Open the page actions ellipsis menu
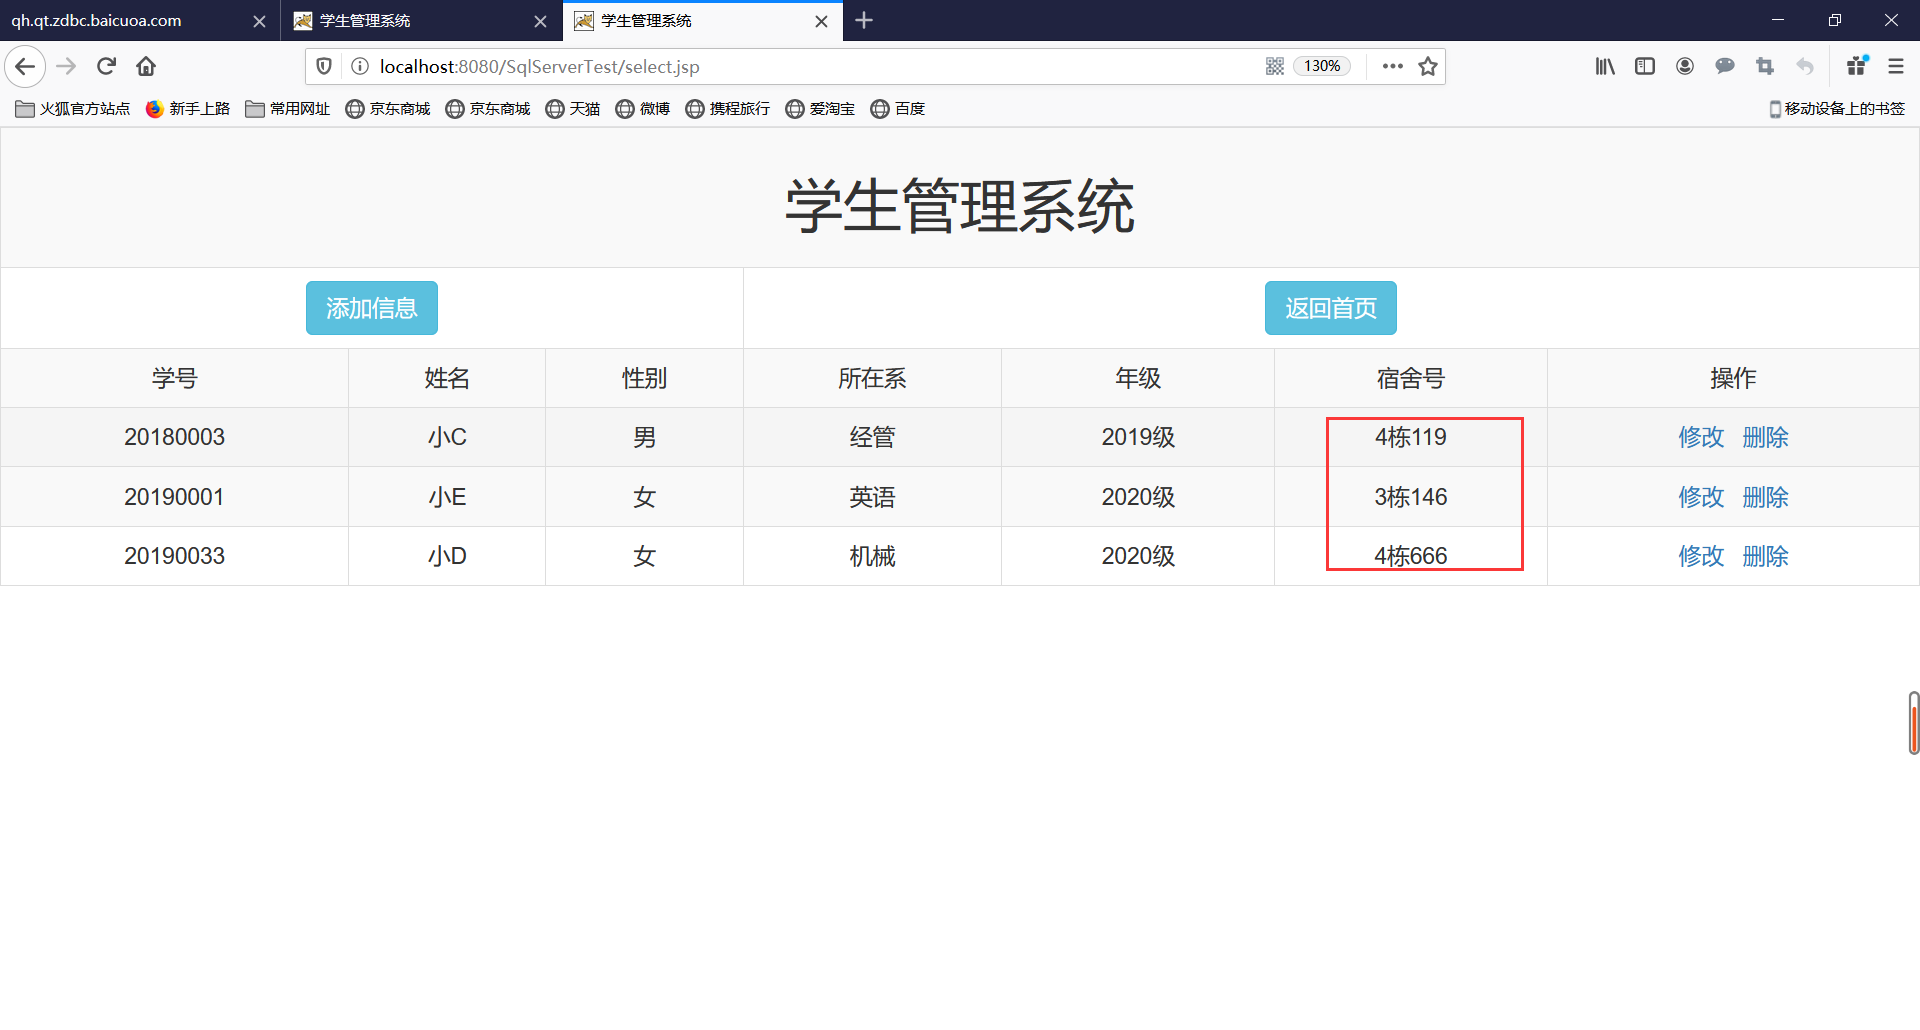This screenshot has height=1030, width=1920. click(x=1392, y=66)
